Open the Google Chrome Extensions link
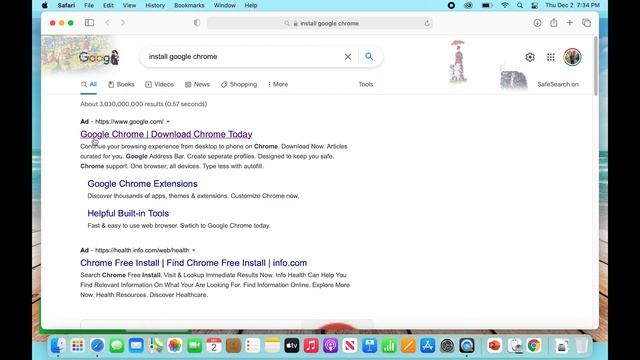The width and height of the screenshot is (640, 360). [142, 184]
